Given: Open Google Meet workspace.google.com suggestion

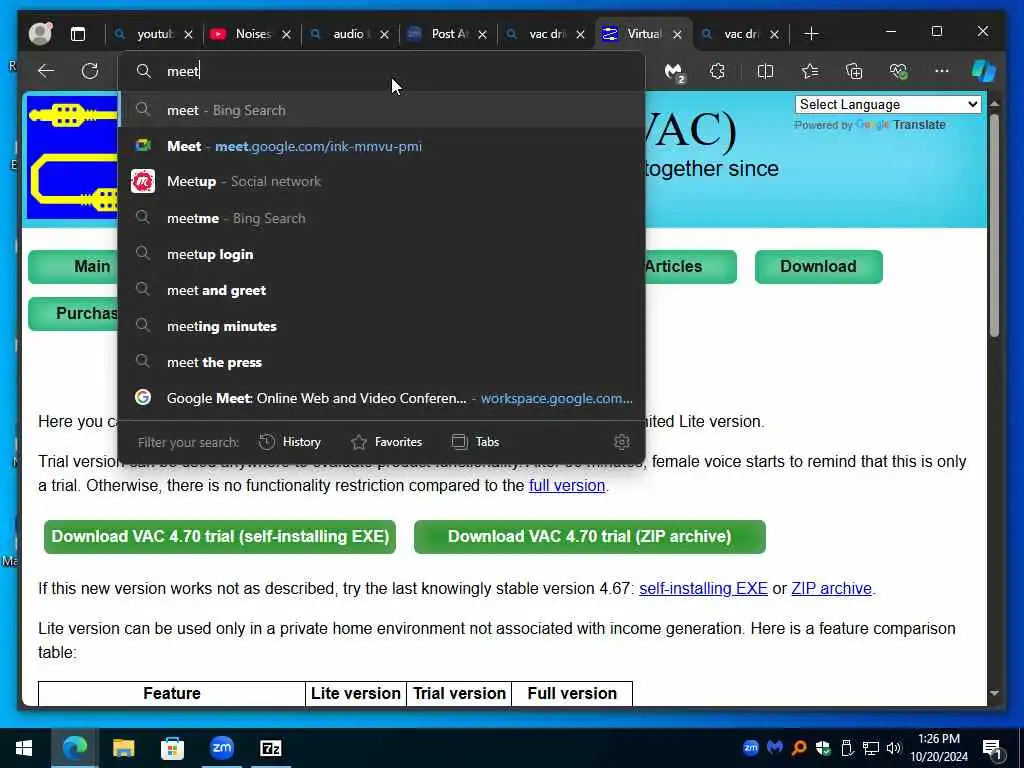Looking at the screenshot, I should (x=381, y=398).
